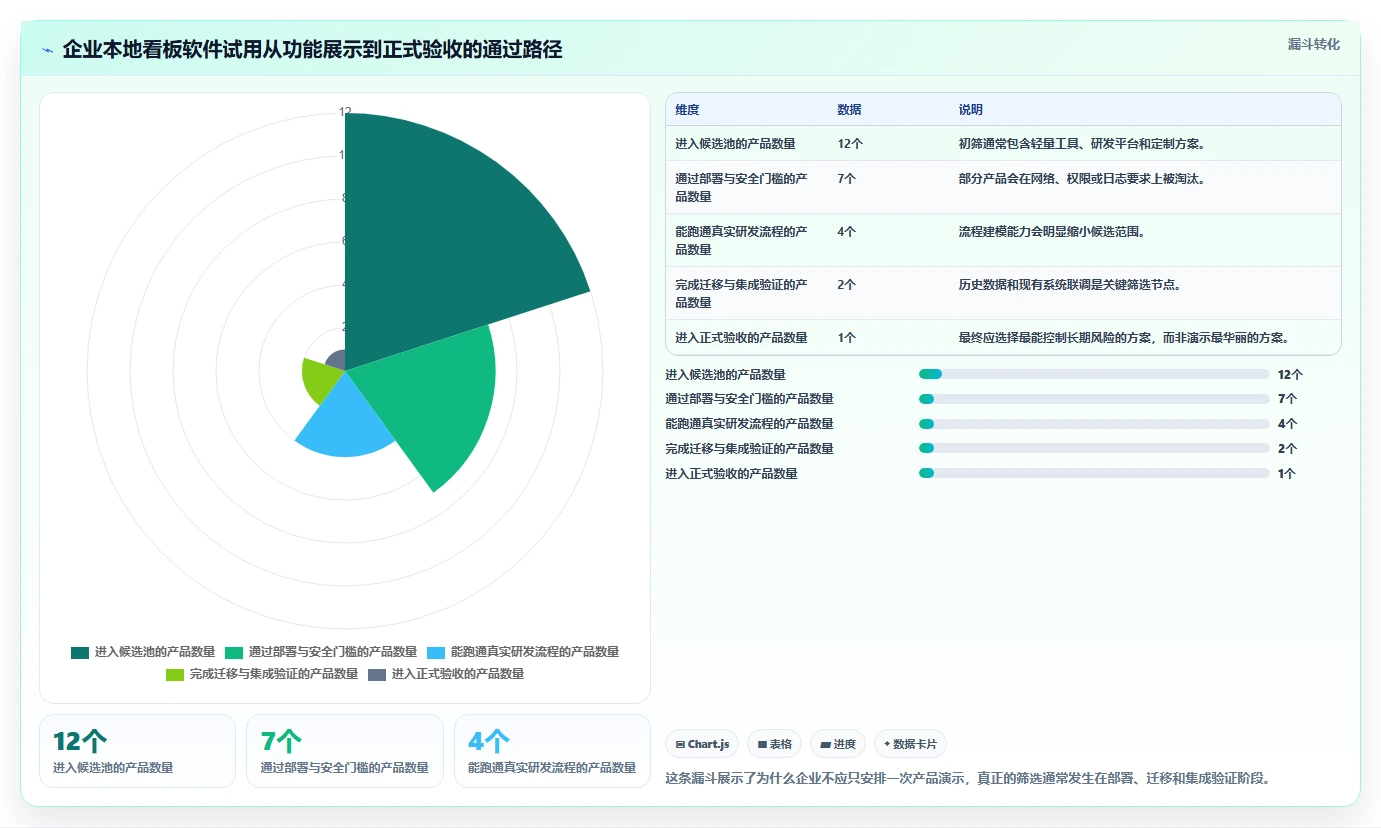Click the lime green polar chart segment
The image size is (1381, 828).
click(320, 380)
